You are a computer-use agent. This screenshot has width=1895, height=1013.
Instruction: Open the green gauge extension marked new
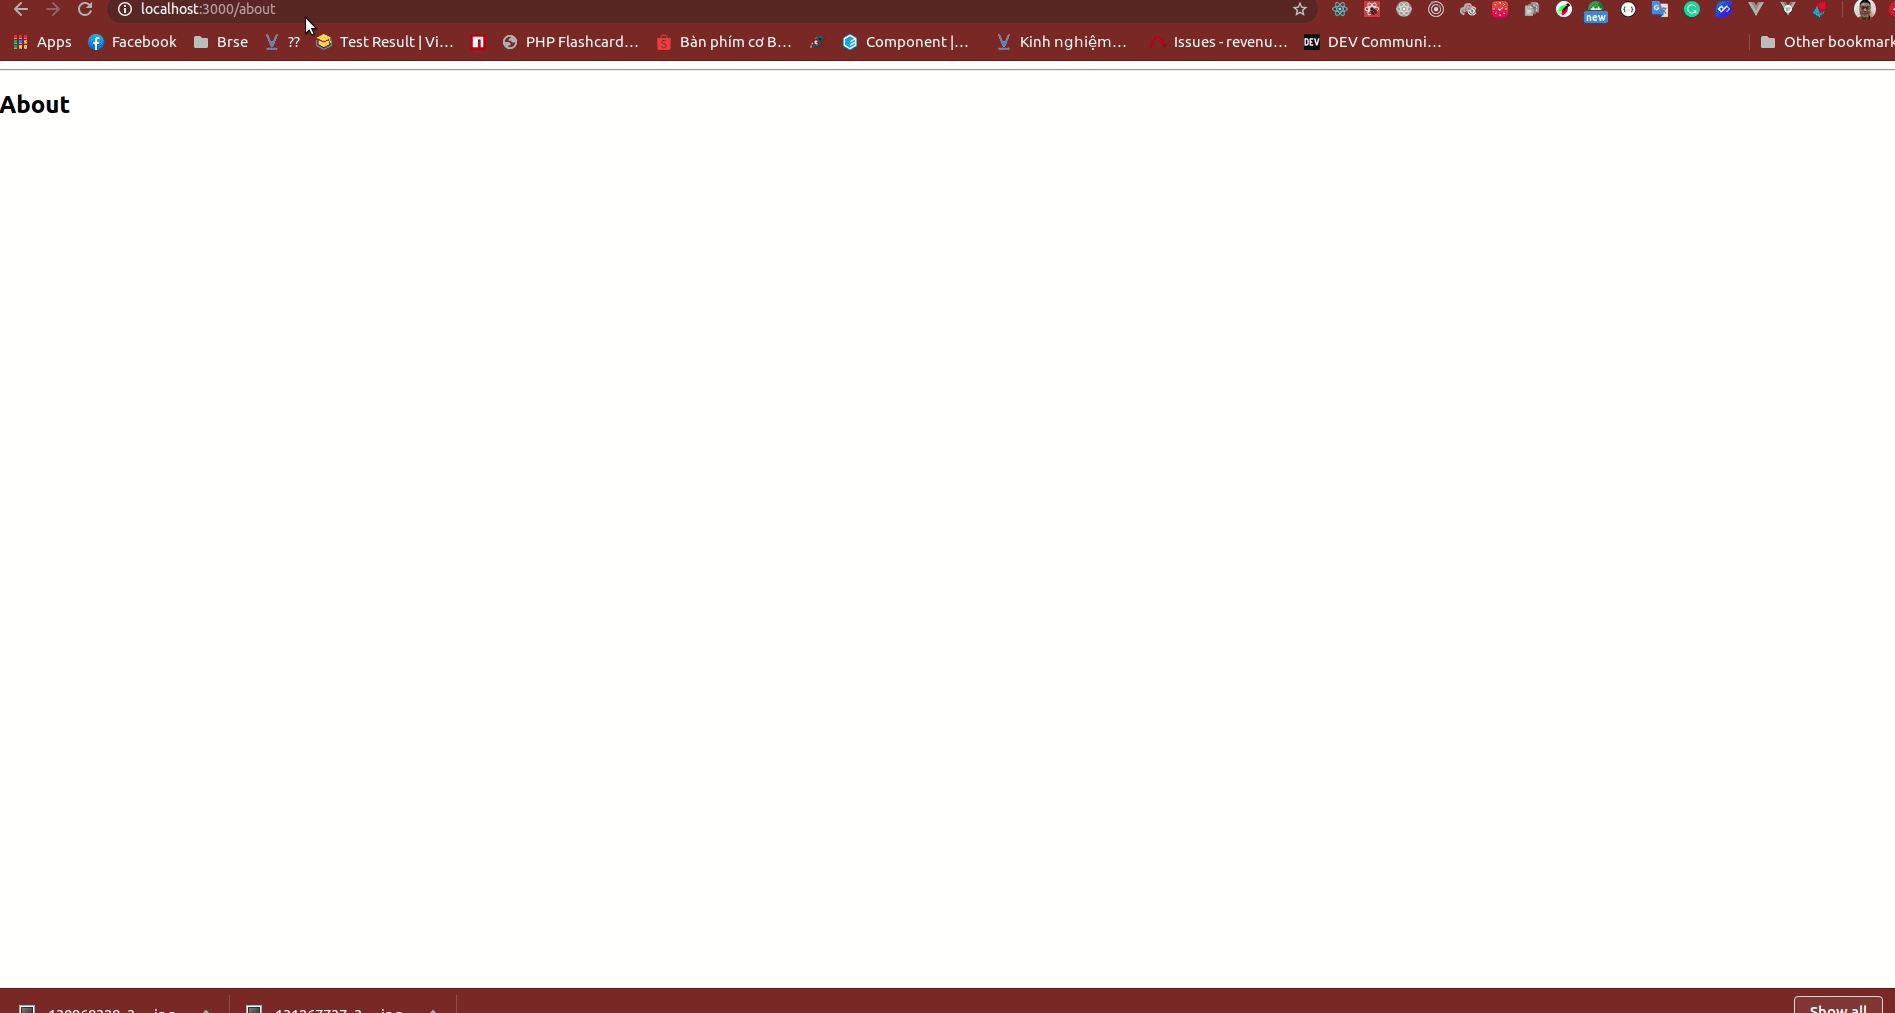pyautogui.click(x=1596, y=11)
